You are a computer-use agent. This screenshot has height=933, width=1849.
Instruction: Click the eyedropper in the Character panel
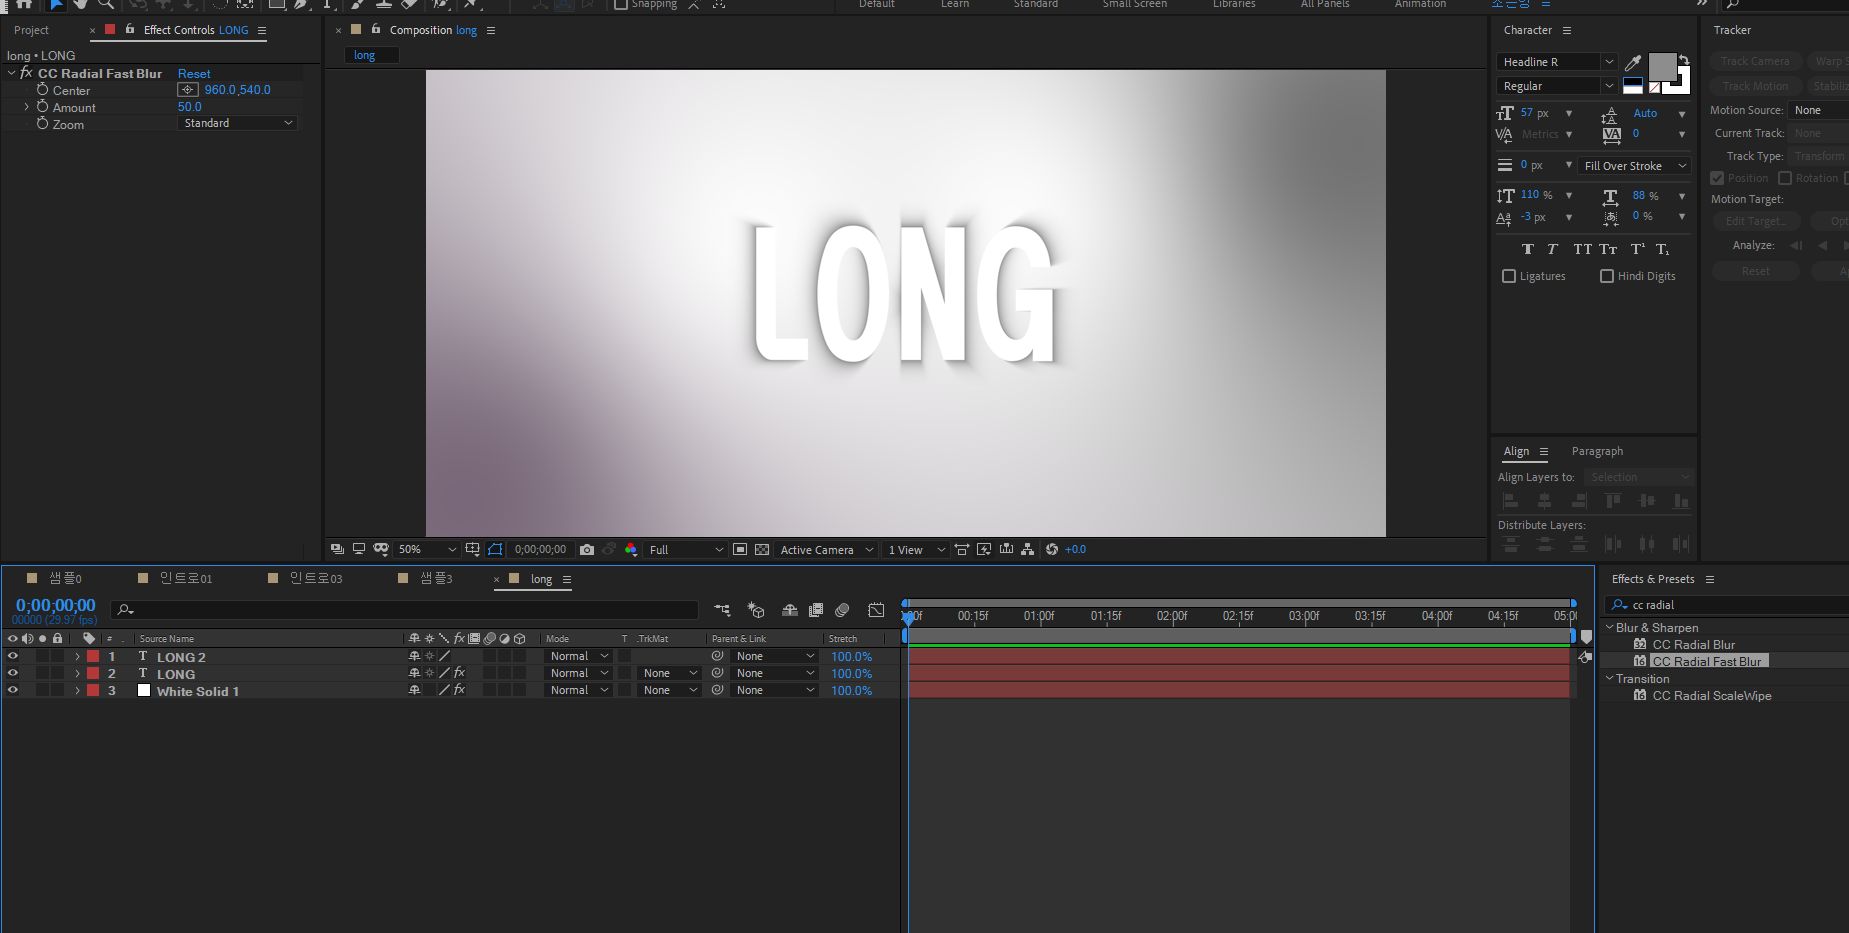(1633, 63)
